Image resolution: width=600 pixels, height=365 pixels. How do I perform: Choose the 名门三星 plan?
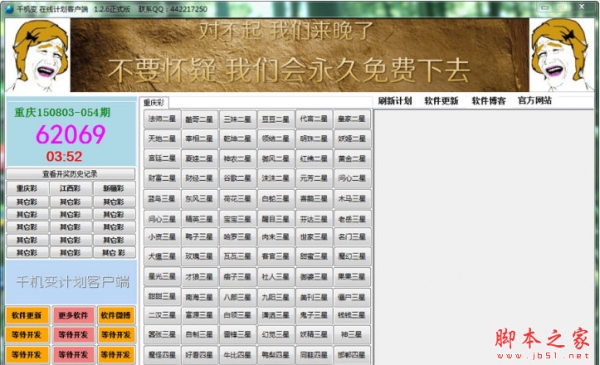(352, 237)
